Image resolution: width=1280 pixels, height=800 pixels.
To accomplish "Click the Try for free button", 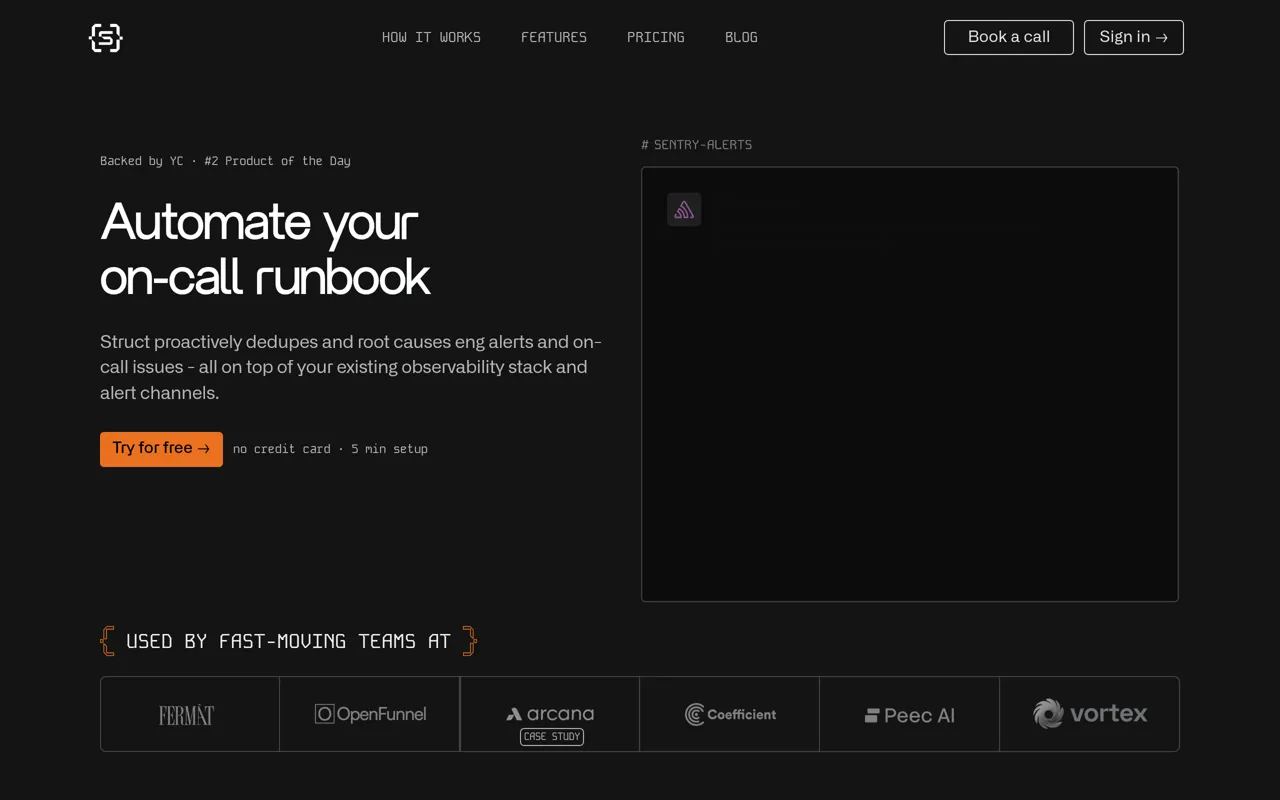I will tap(161, 449).
